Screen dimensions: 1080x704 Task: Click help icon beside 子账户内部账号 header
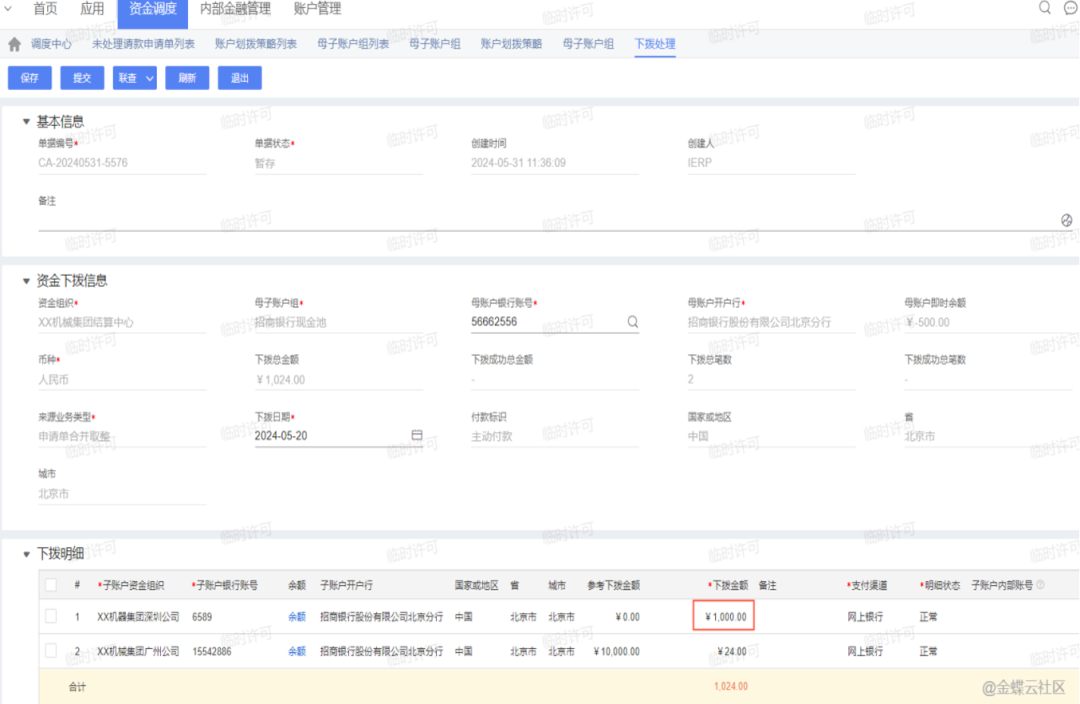coord(1041,585)
